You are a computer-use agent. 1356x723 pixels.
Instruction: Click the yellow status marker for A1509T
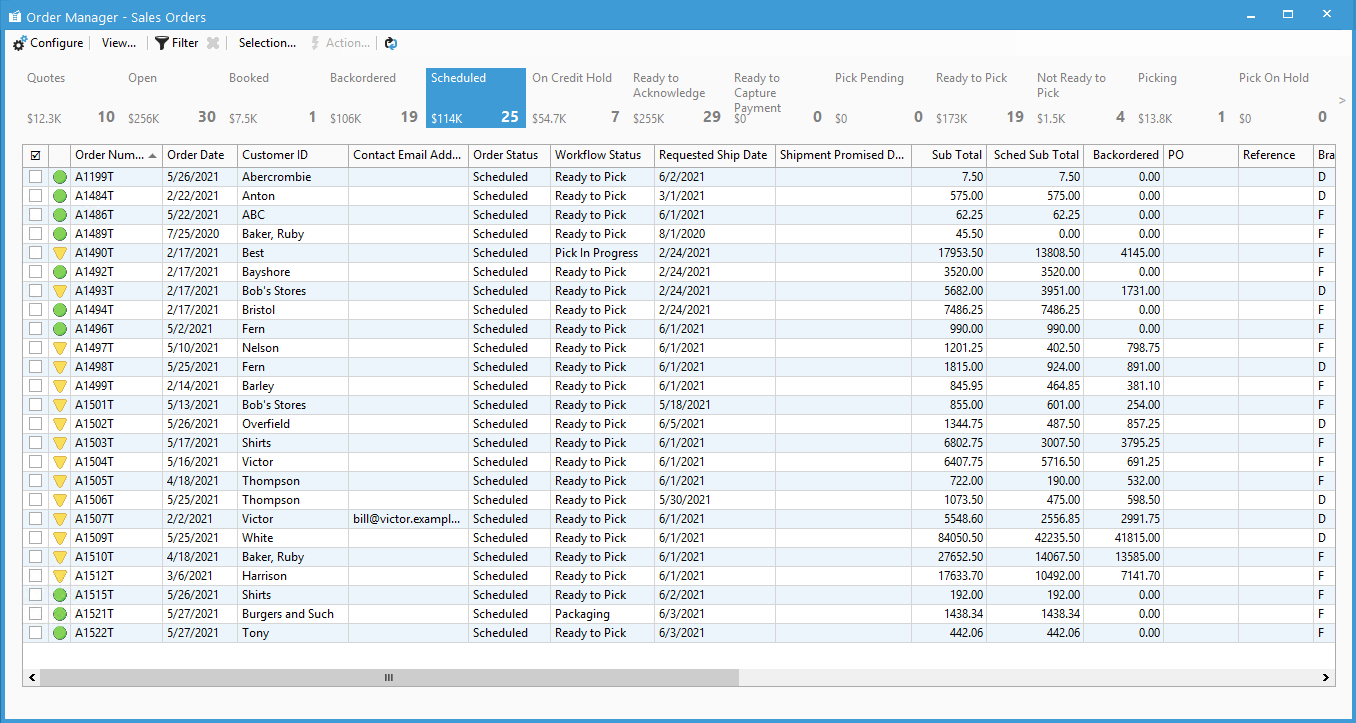pos(60,538)
